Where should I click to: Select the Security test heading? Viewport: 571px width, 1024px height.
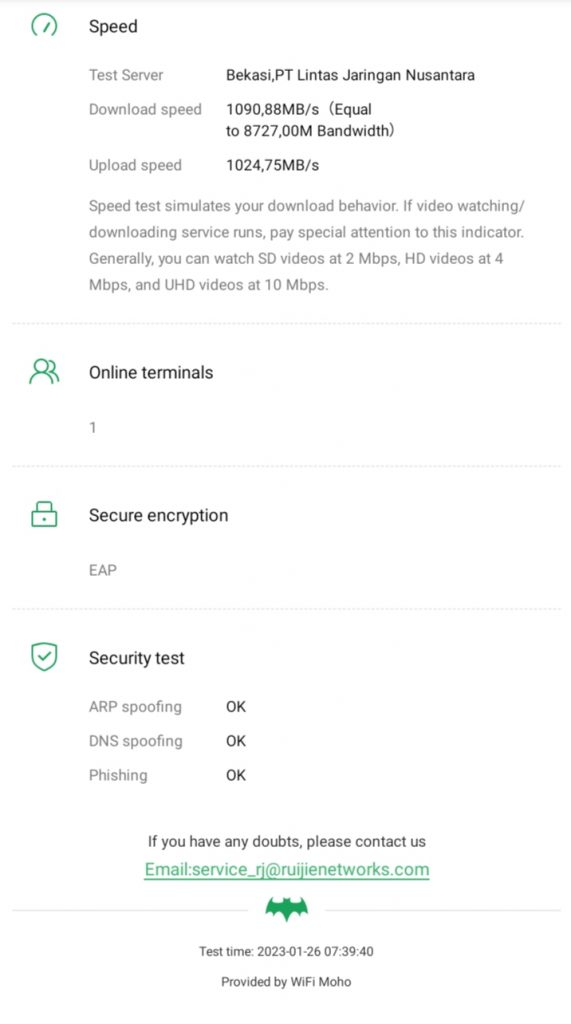(137, 658)
